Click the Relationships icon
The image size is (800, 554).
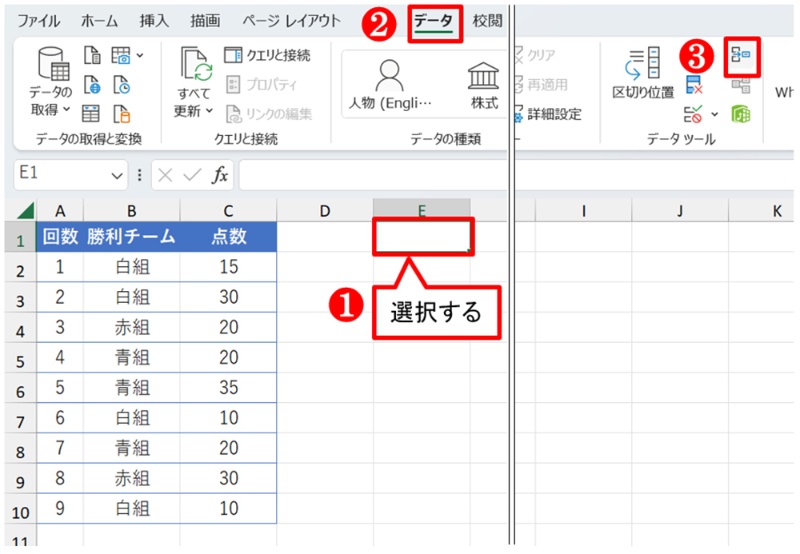tap(741, 85)
